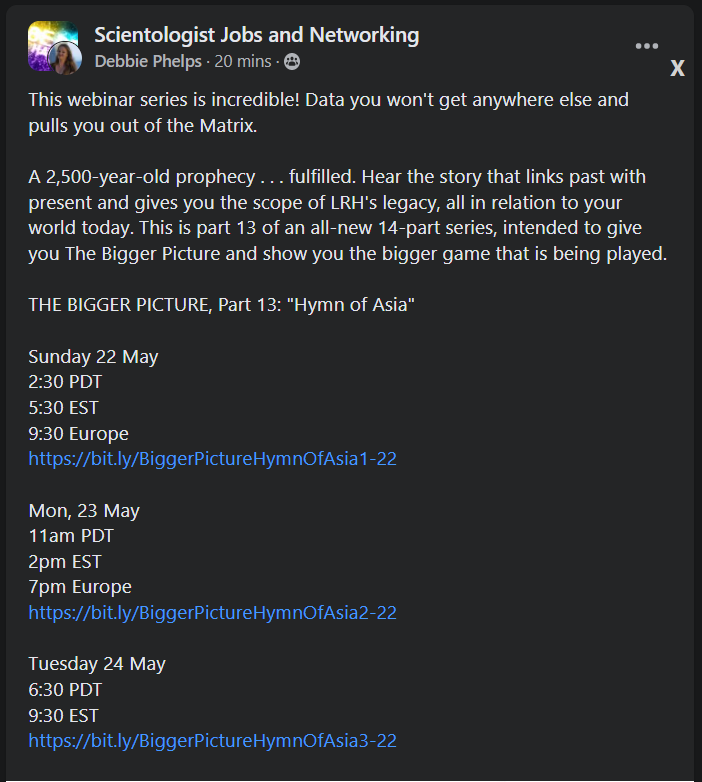The width and height of the screenshot is (702, 782).
Task: Open the BiggerPictureHymnOfAsia3-22 bit.ly link
Action: coord(213,741)
